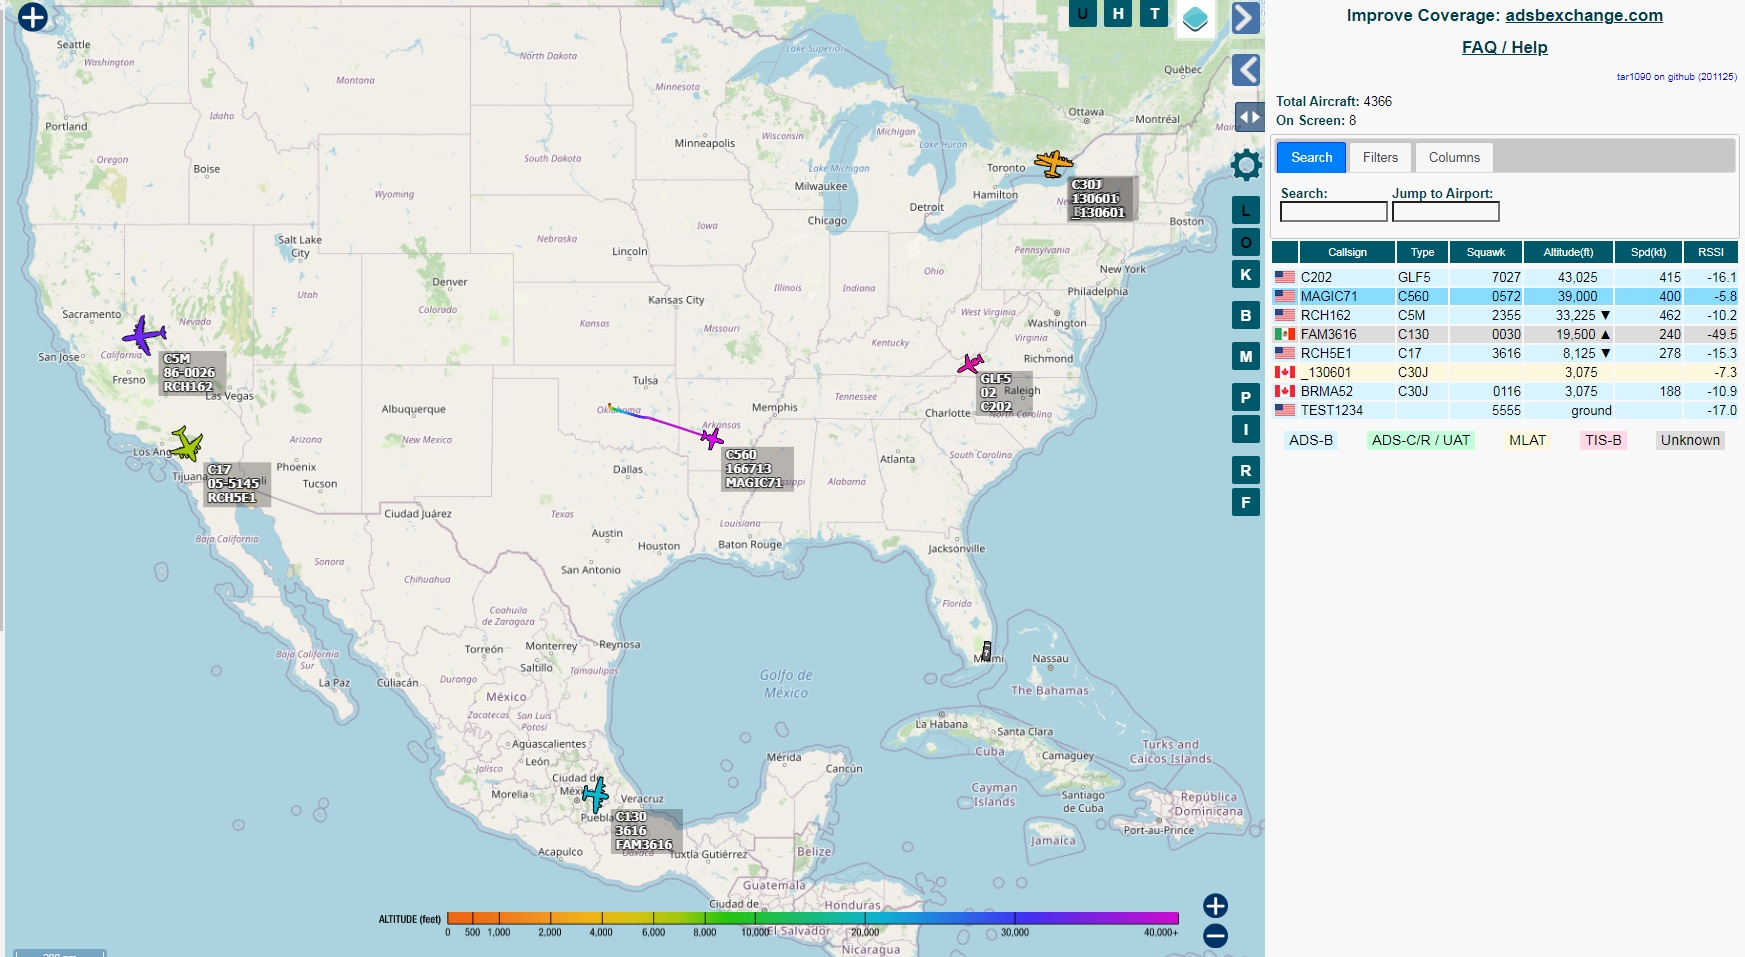Sort table by Squawk column
This screenshot has height=957, width=1745.
[1486, 252]
